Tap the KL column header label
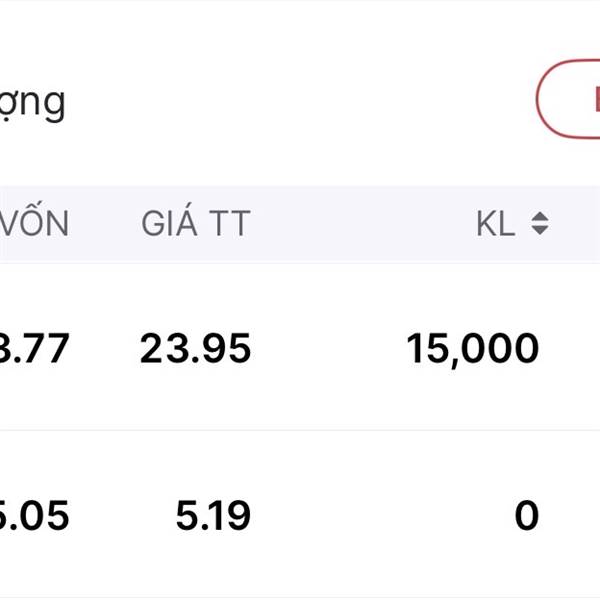This screenshot has width=600, height=600. point(495,224)
